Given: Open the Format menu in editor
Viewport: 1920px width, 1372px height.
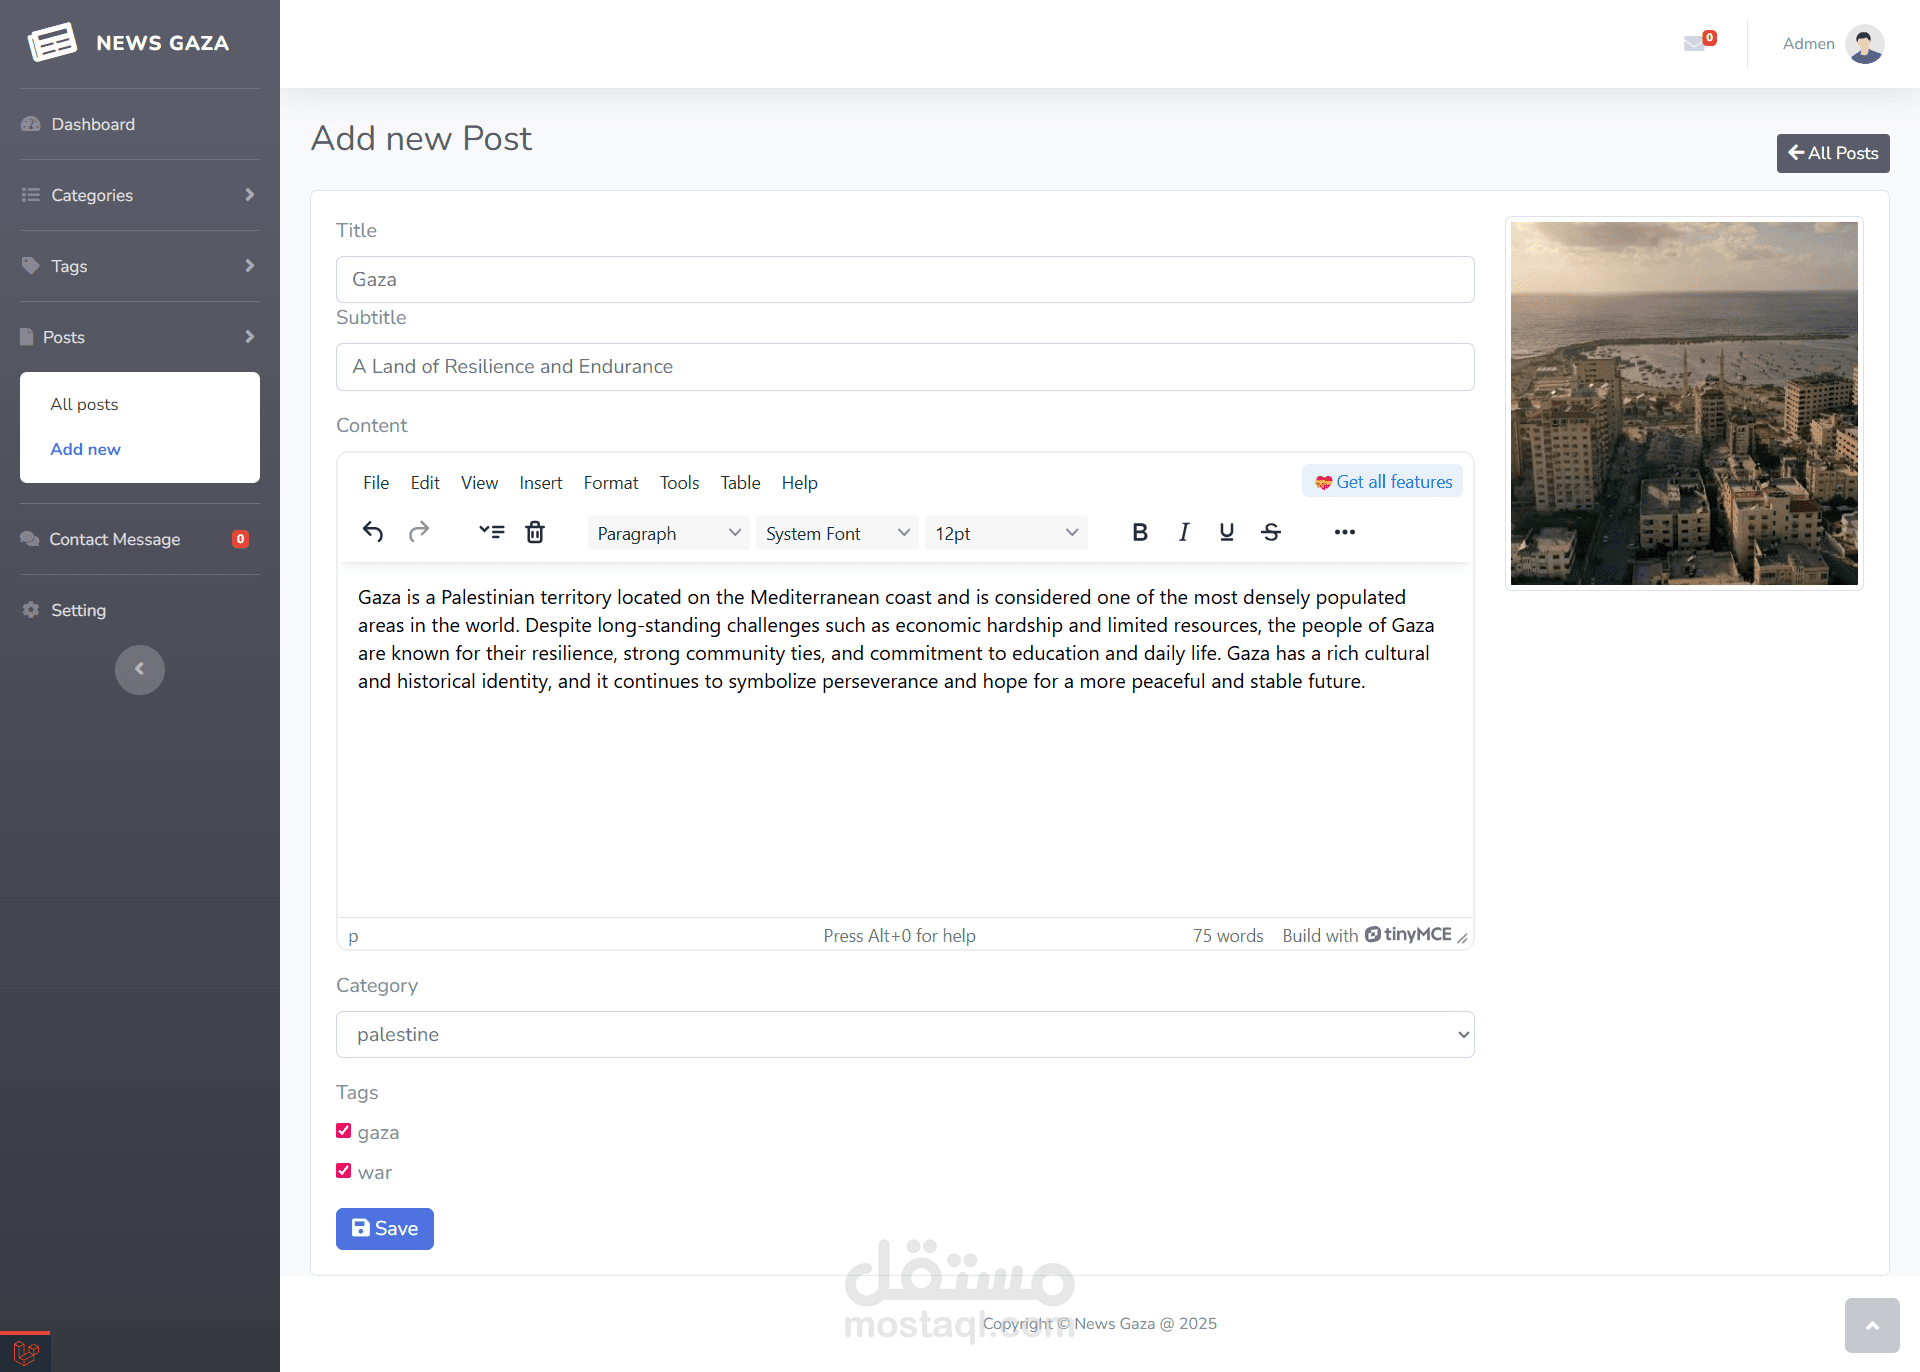Looking at the screenshot, I should point(610,483).
